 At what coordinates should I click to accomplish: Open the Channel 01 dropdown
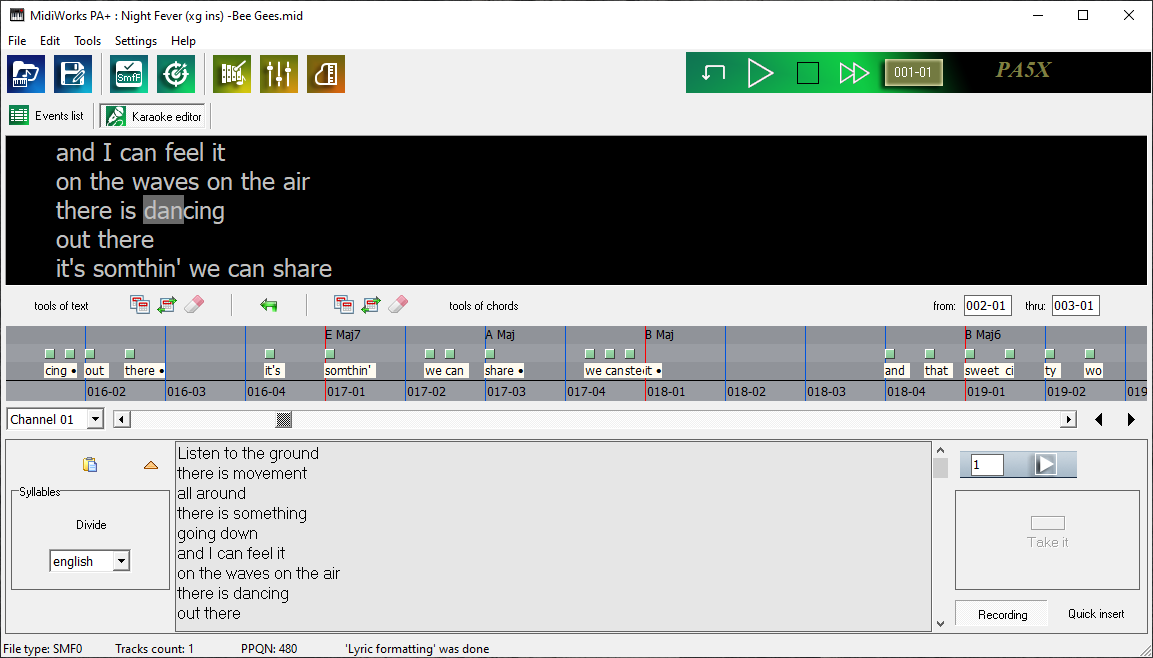[x=95, y=420]
